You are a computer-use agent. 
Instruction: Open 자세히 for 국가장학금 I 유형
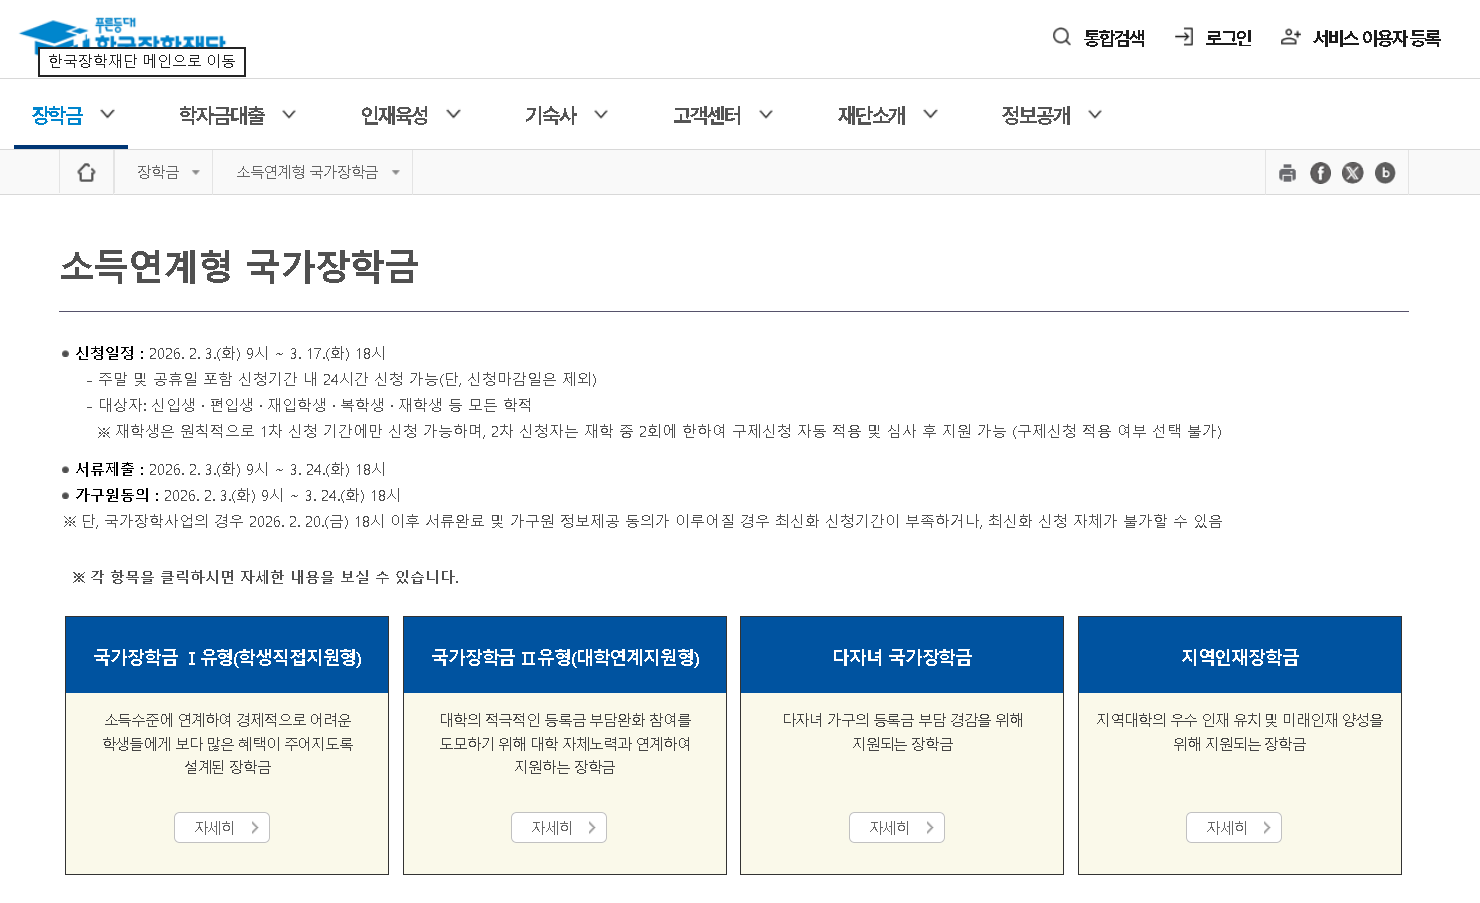point(221,827)
